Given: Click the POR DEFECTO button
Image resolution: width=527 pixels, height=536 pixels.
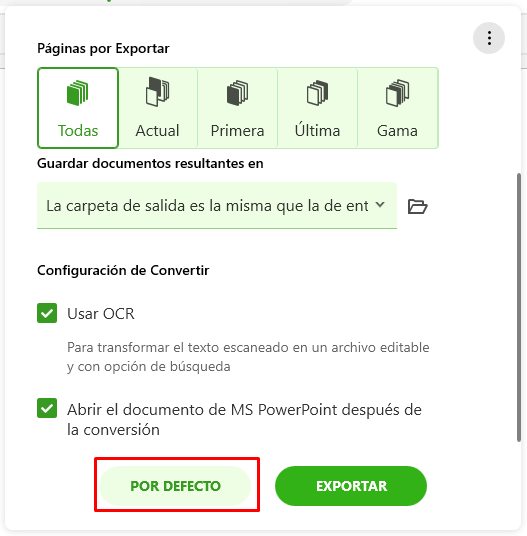Looking at the screenshot, I should 175,486.
